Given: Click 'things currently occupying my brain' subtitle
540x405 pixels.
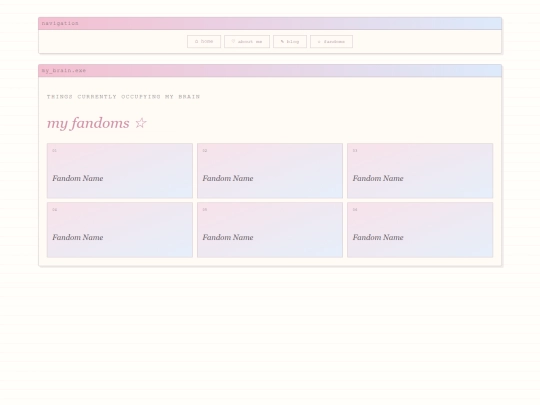Looking at the screenshot, I should tap(123, 97).
